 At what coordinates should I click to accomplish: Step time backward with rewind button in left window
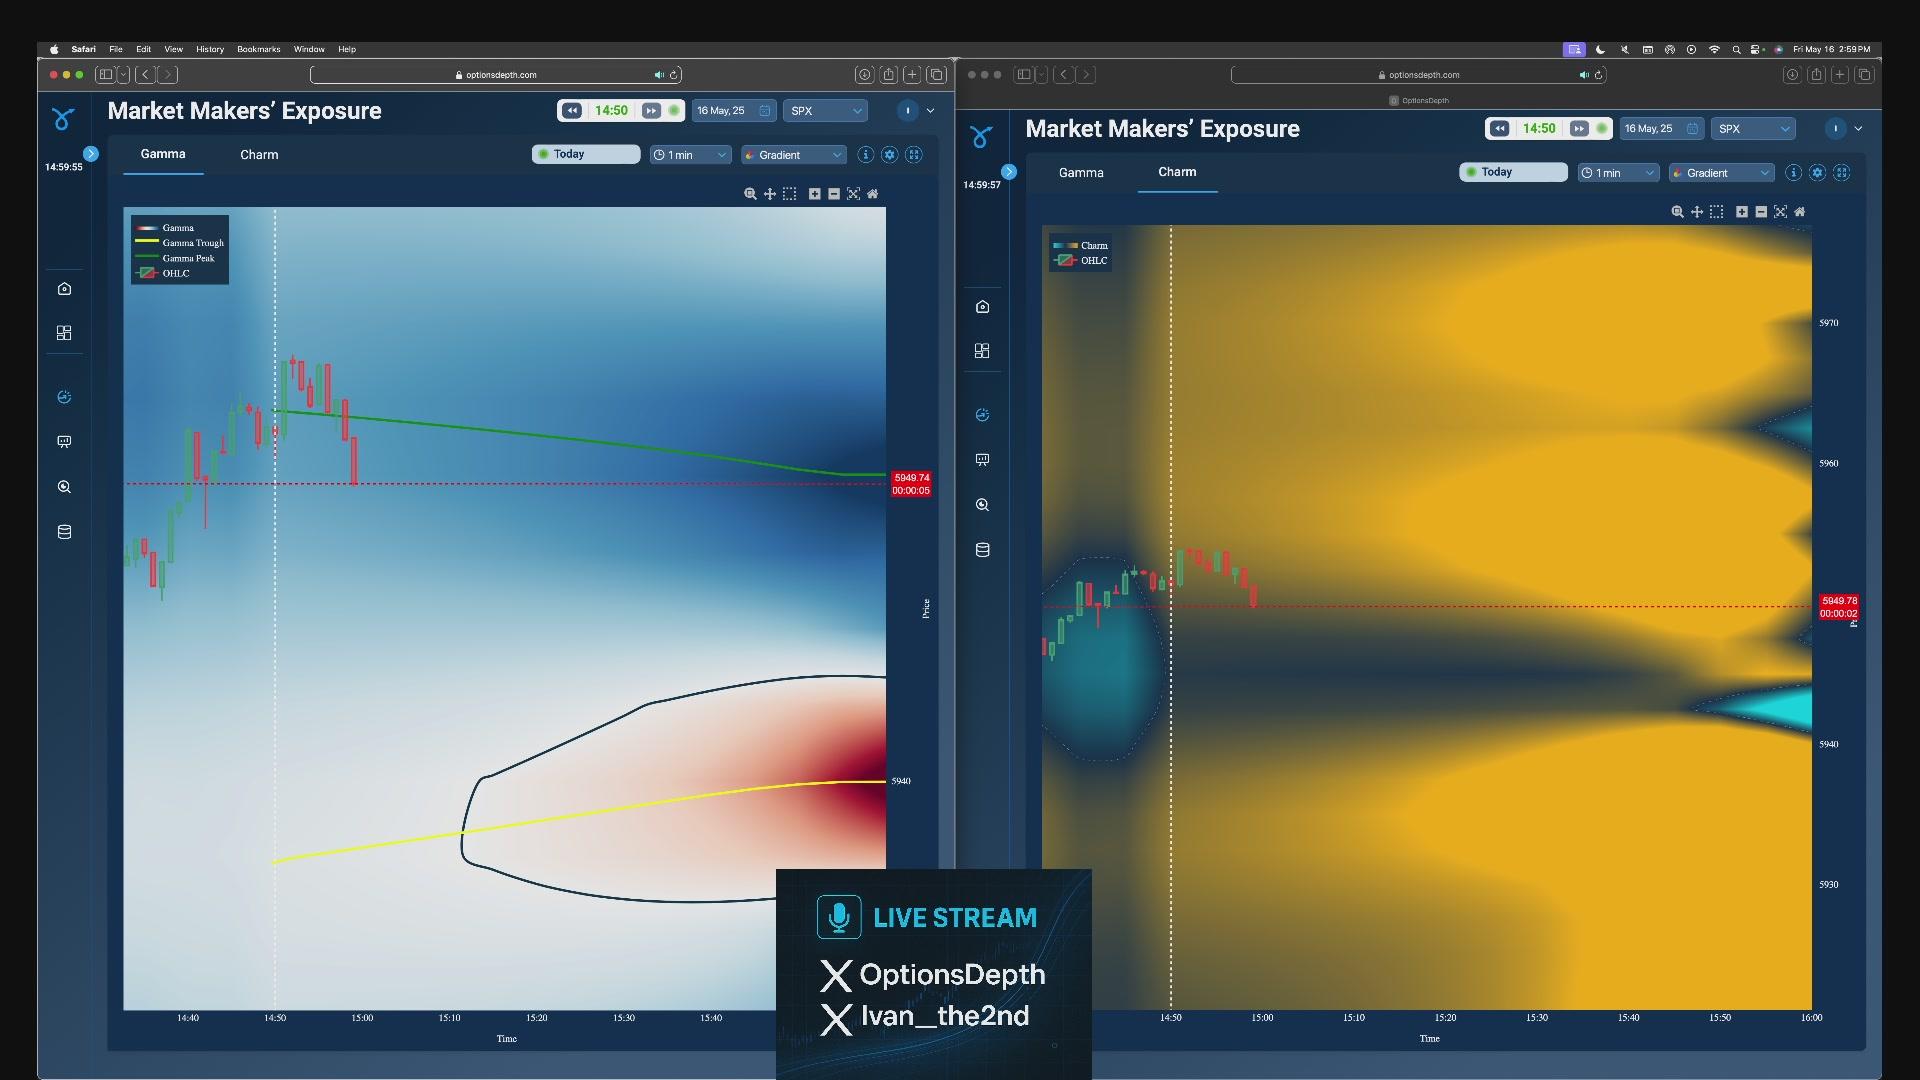coord(572,111)
